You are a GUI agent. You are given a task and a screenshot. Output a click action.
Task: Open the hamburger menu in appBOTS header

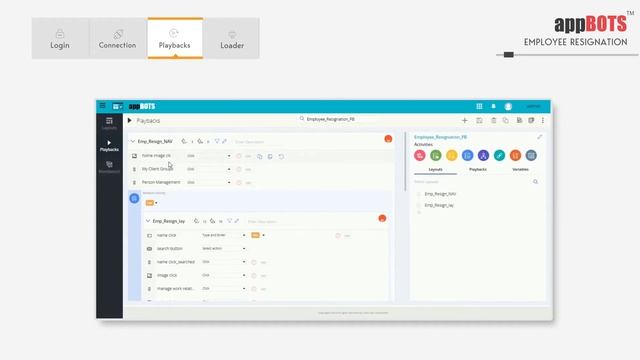(102, 106)
